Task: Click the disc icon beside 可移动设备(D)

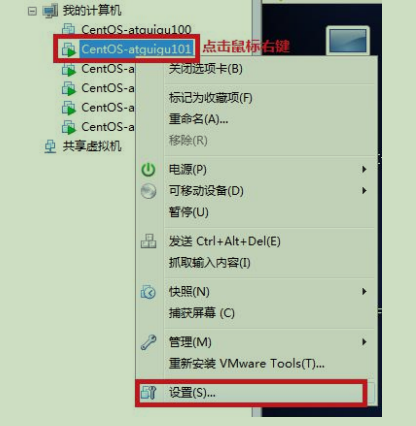Action: (148, 191)
